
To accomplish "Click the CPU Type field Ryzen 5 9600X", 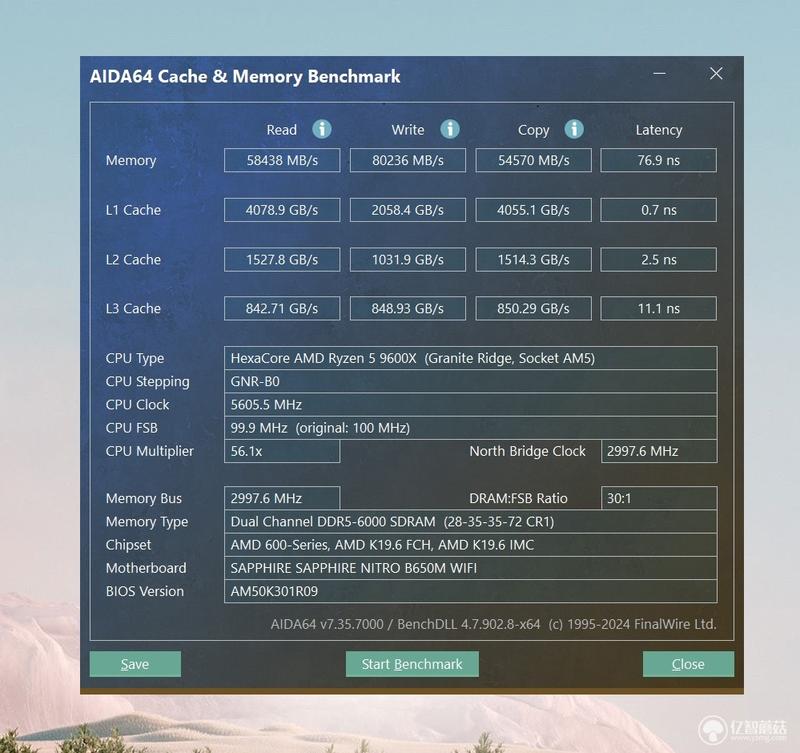I will click(x=470, y=358).
